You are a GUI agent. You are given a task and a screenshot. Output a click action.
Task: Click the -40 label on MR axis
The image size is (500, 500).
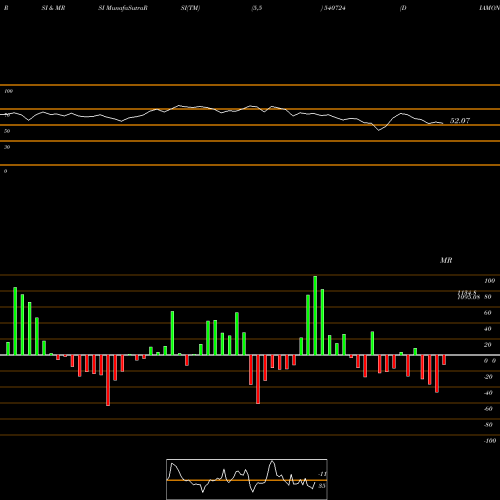pyautogui.click(x=488, y=393)
